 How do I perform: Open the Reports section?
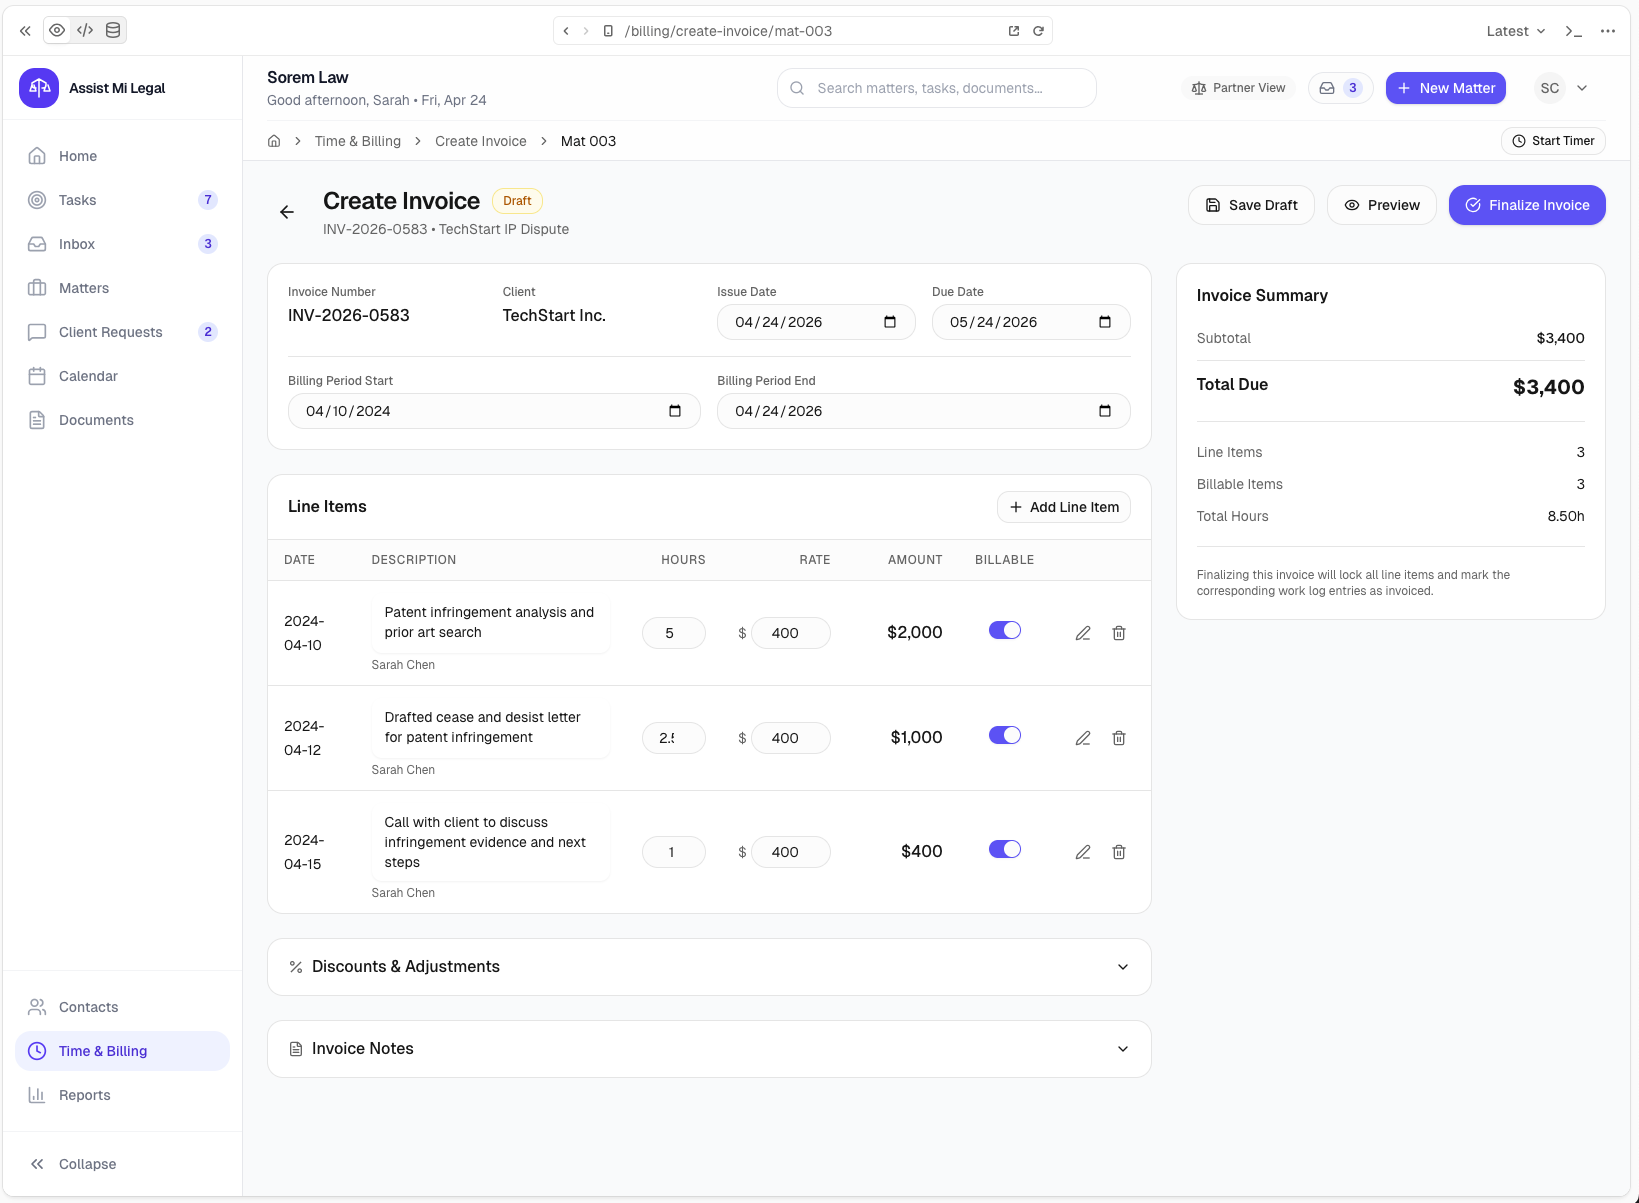click(84, 1095)
